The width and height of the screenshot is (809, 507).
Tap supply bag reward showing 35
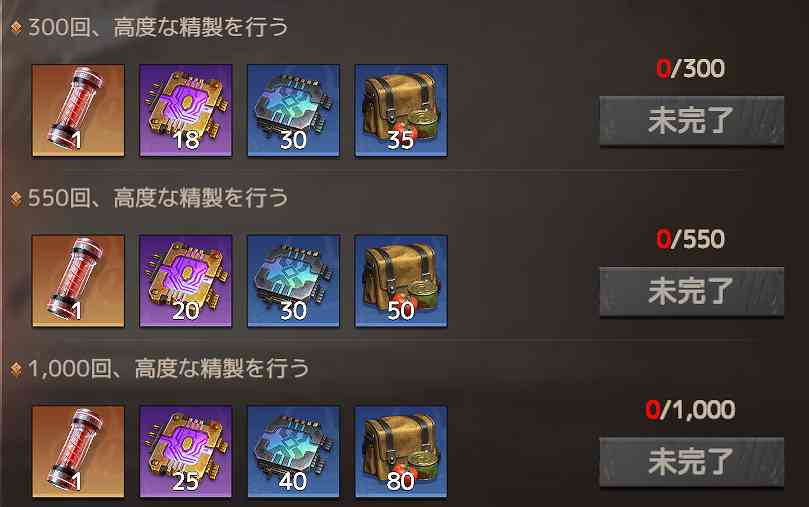pos(401,110)
